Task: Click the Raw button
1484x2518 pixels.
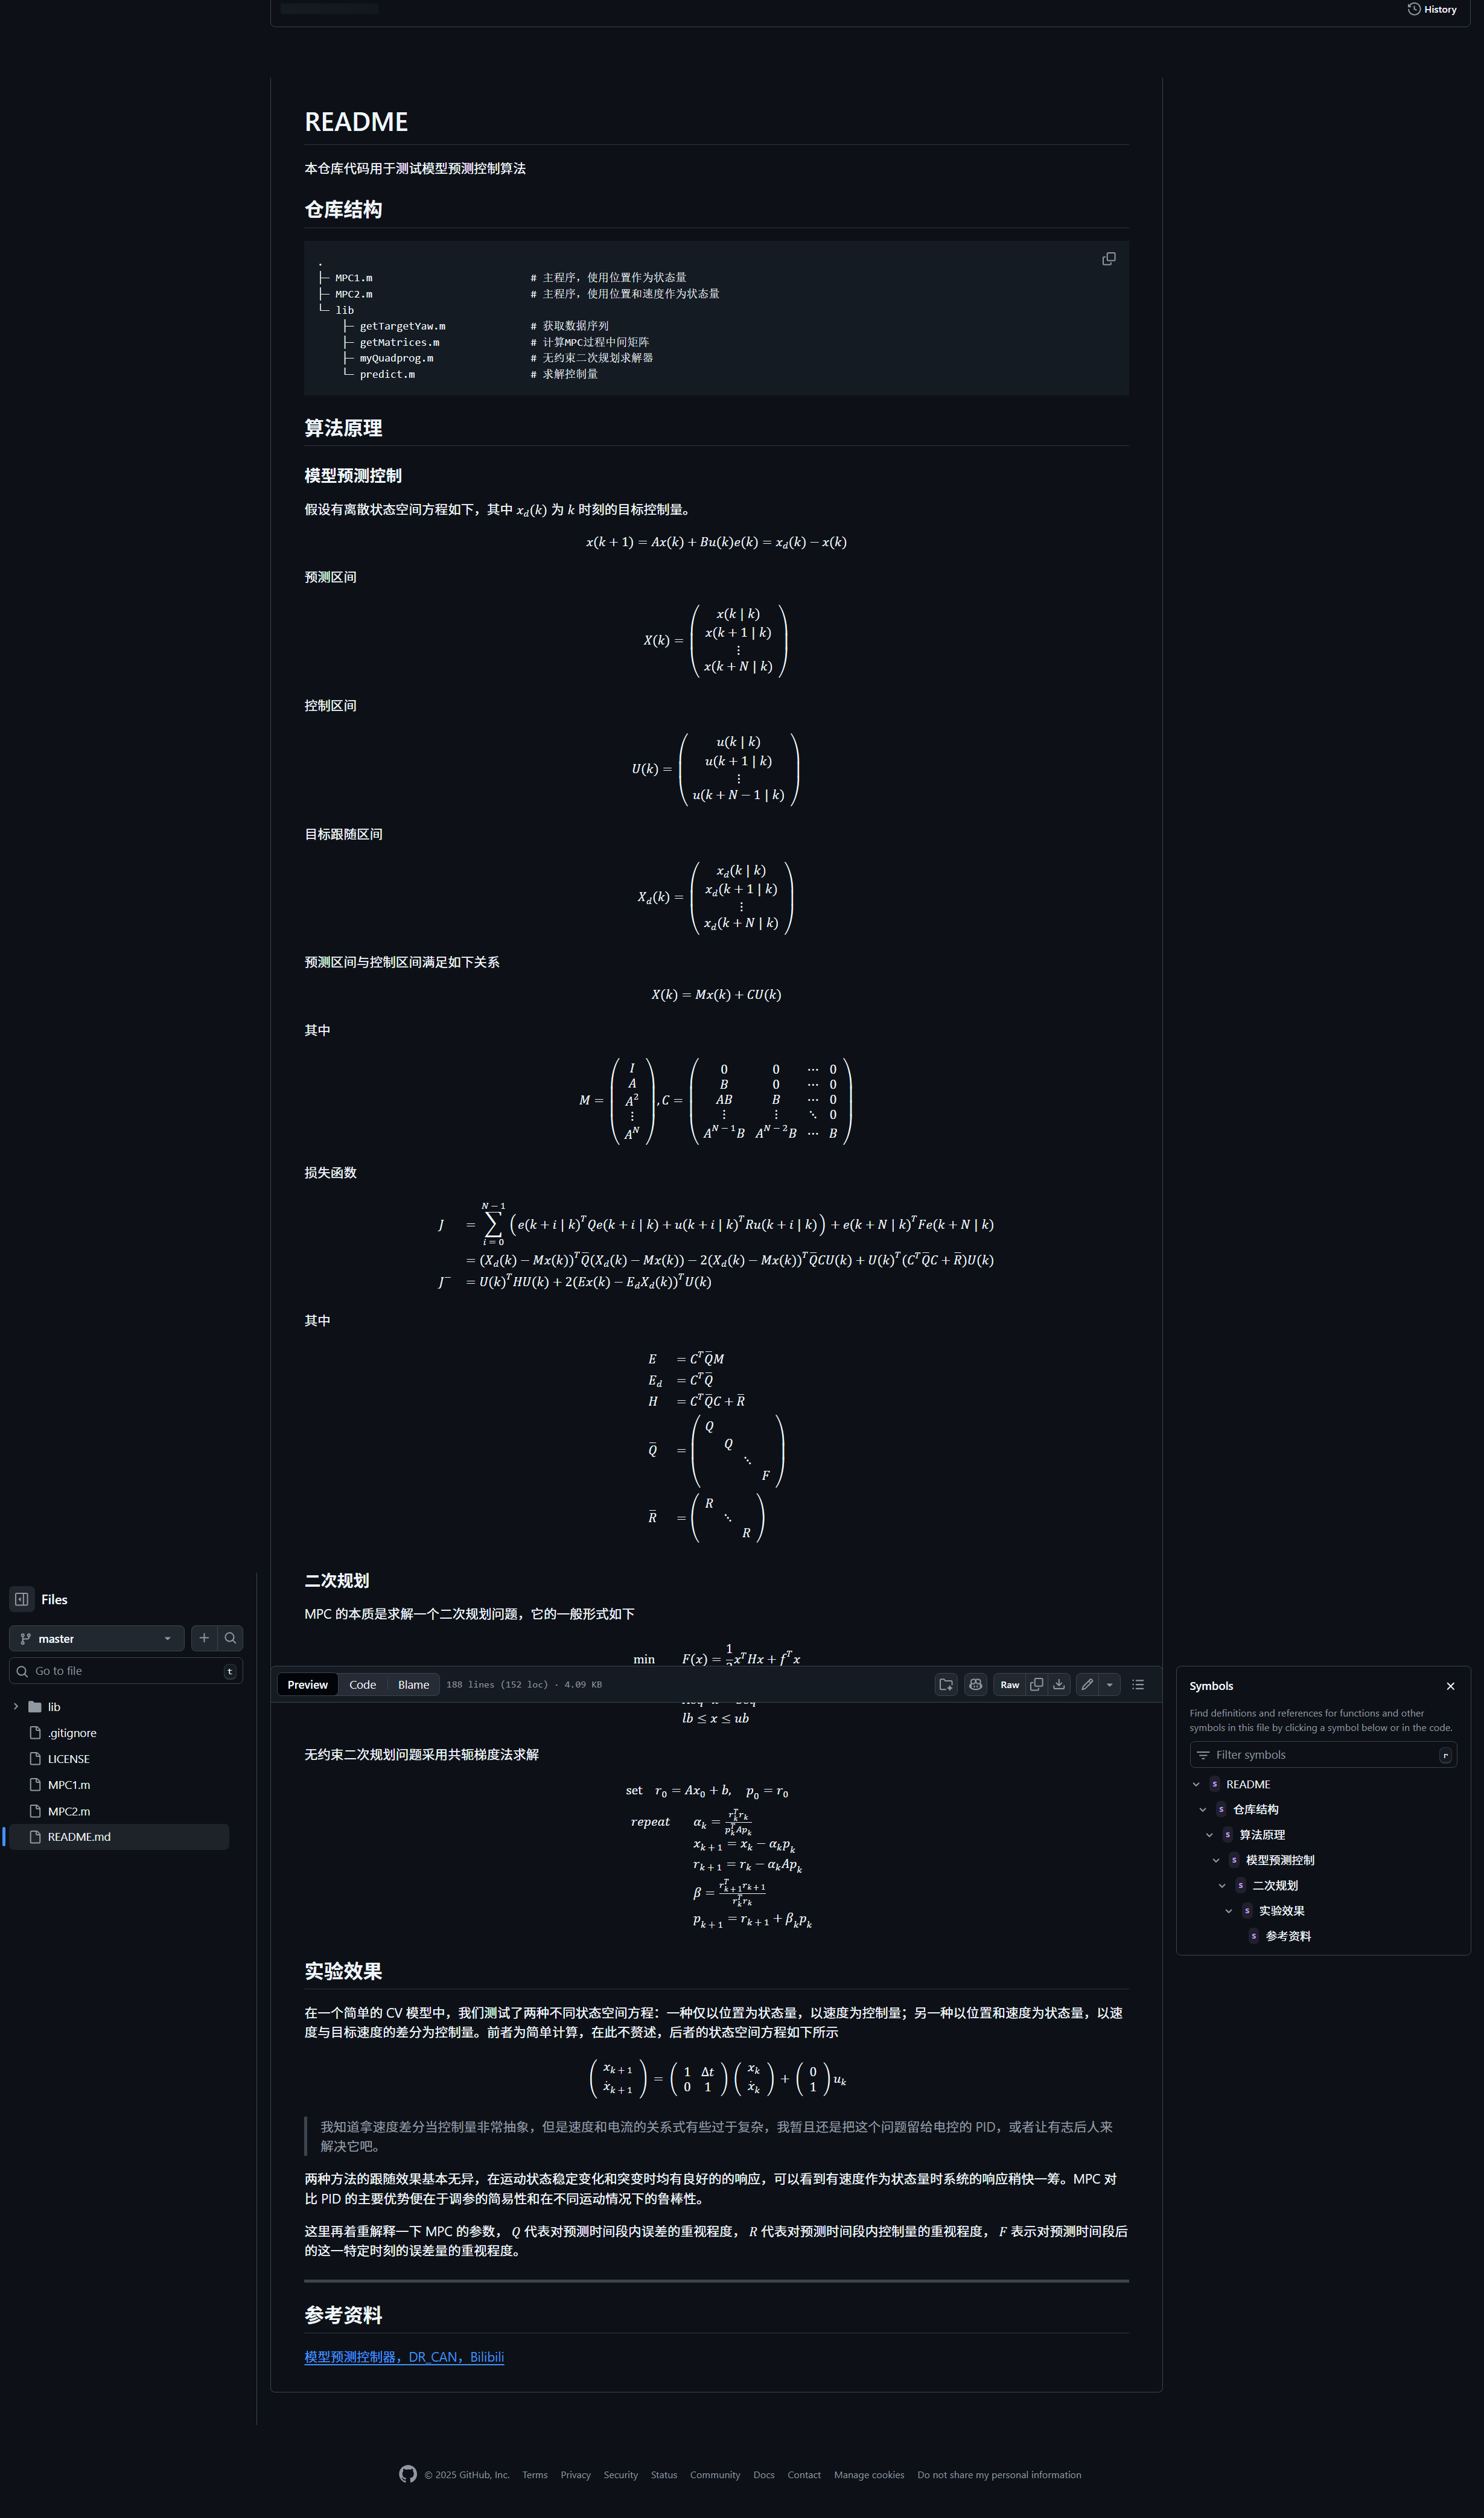Action: click(1010, 1684)
